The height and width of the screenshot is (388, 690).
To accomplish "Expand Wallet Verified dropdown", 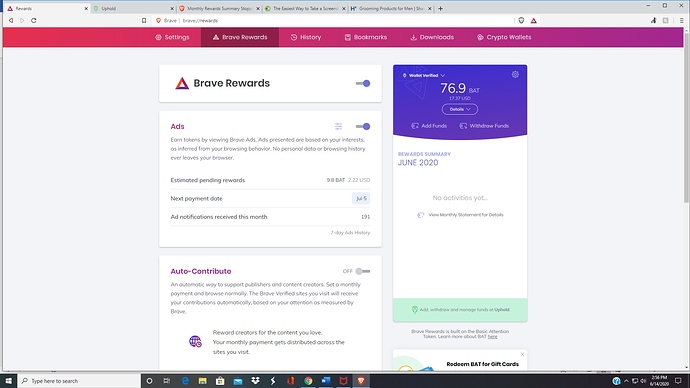I will click(424, 75).
